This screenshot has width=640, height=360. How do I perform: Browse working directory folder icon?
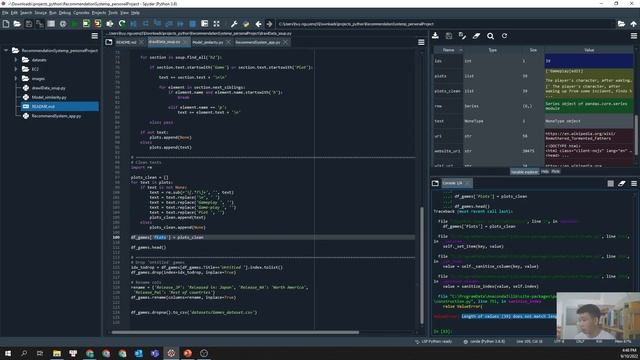click(621, 24)
